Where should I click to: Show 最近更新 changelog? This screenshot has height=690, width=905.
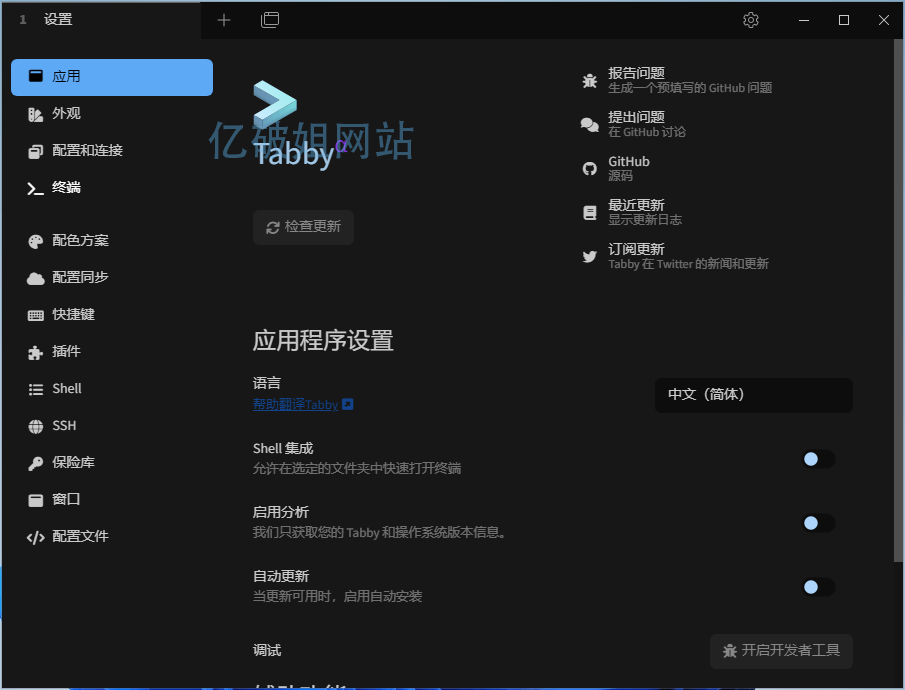pos(645,212)
